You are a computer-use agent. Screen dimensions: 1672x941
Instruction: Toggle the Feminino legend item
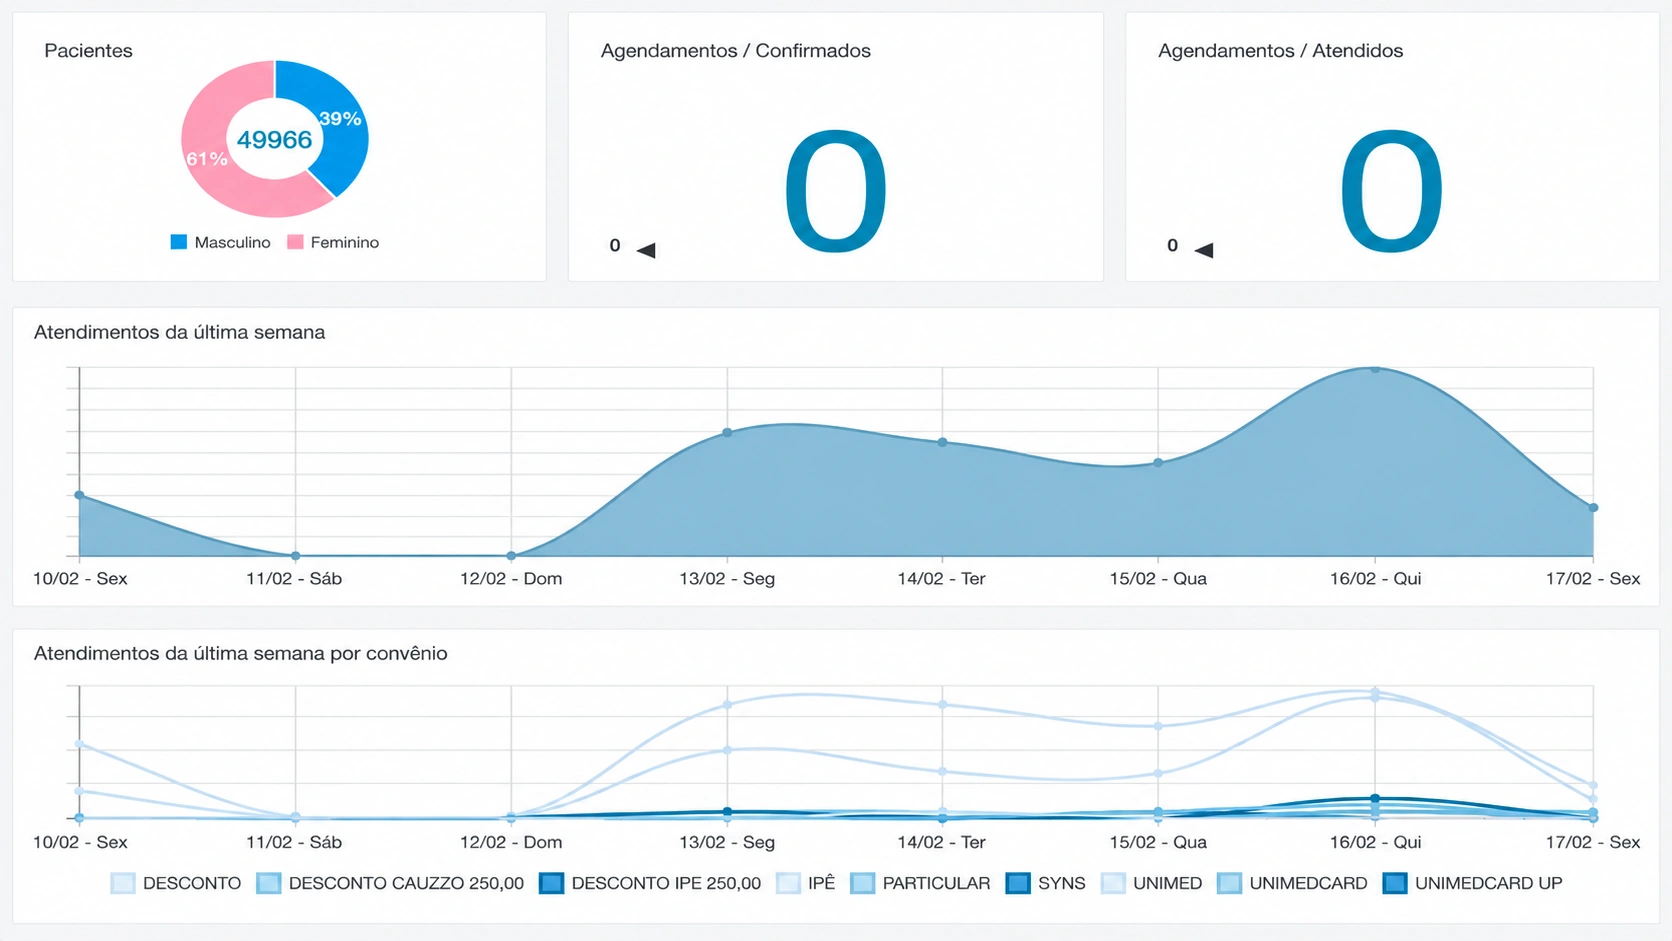click(x=333, y=242)
